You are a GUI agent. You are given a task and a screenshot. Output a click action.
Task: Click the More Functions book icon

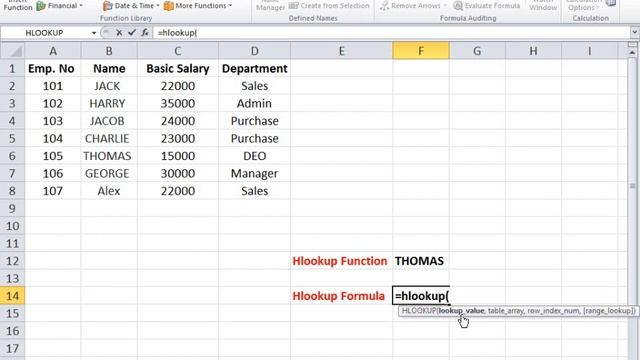coord(169,6)
